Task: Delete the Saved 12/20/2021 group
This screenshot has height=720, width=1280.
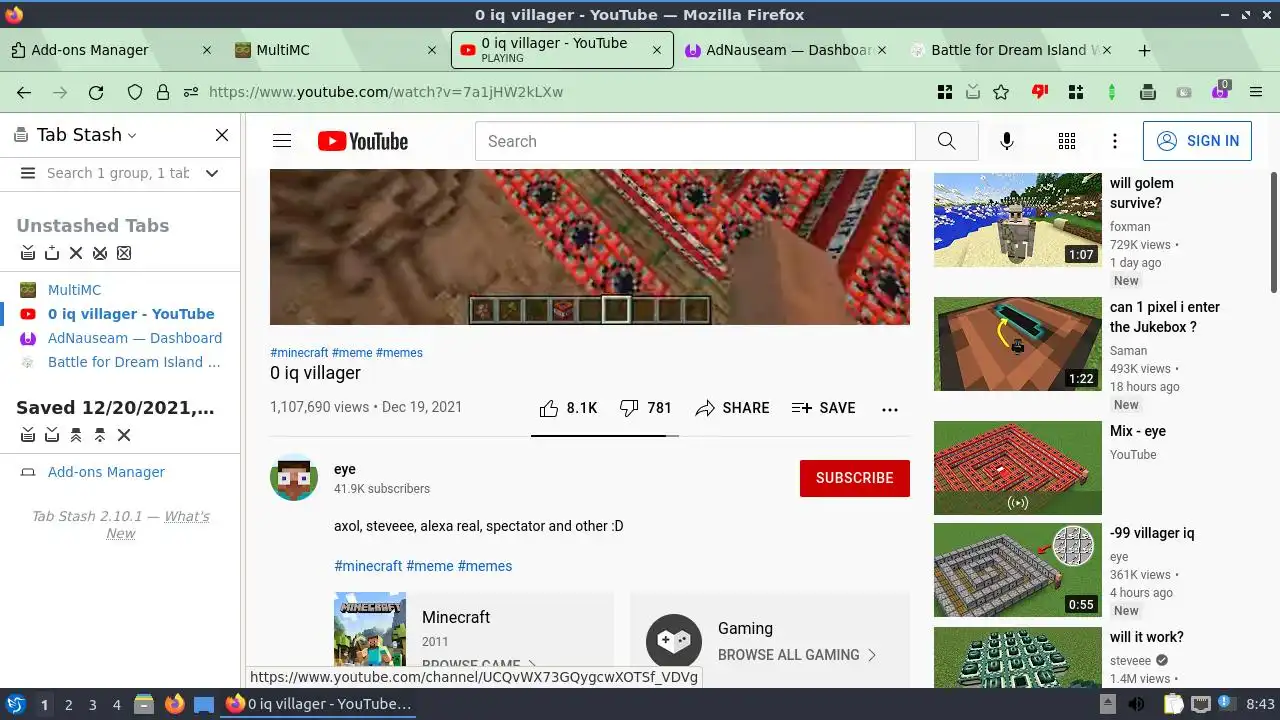Action: tap(124, 435)
